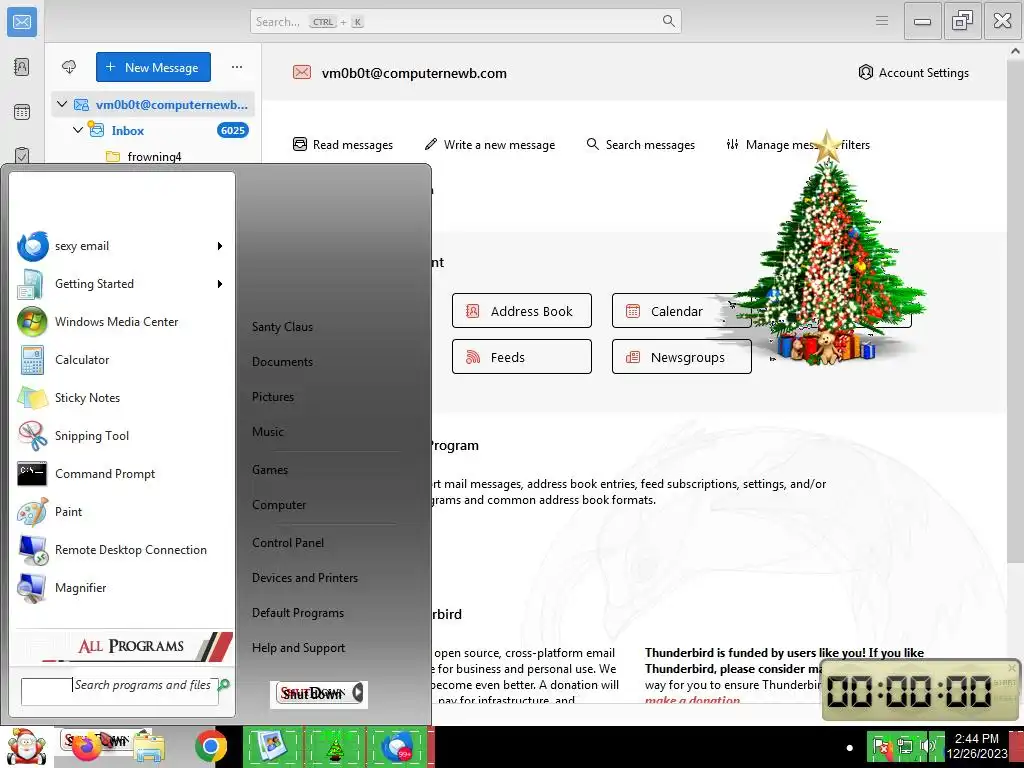The width and height of the screenshot is (1024, 768).
Task: Collapse the Inbox folder chevron
Action: click(x=78, y=130)
